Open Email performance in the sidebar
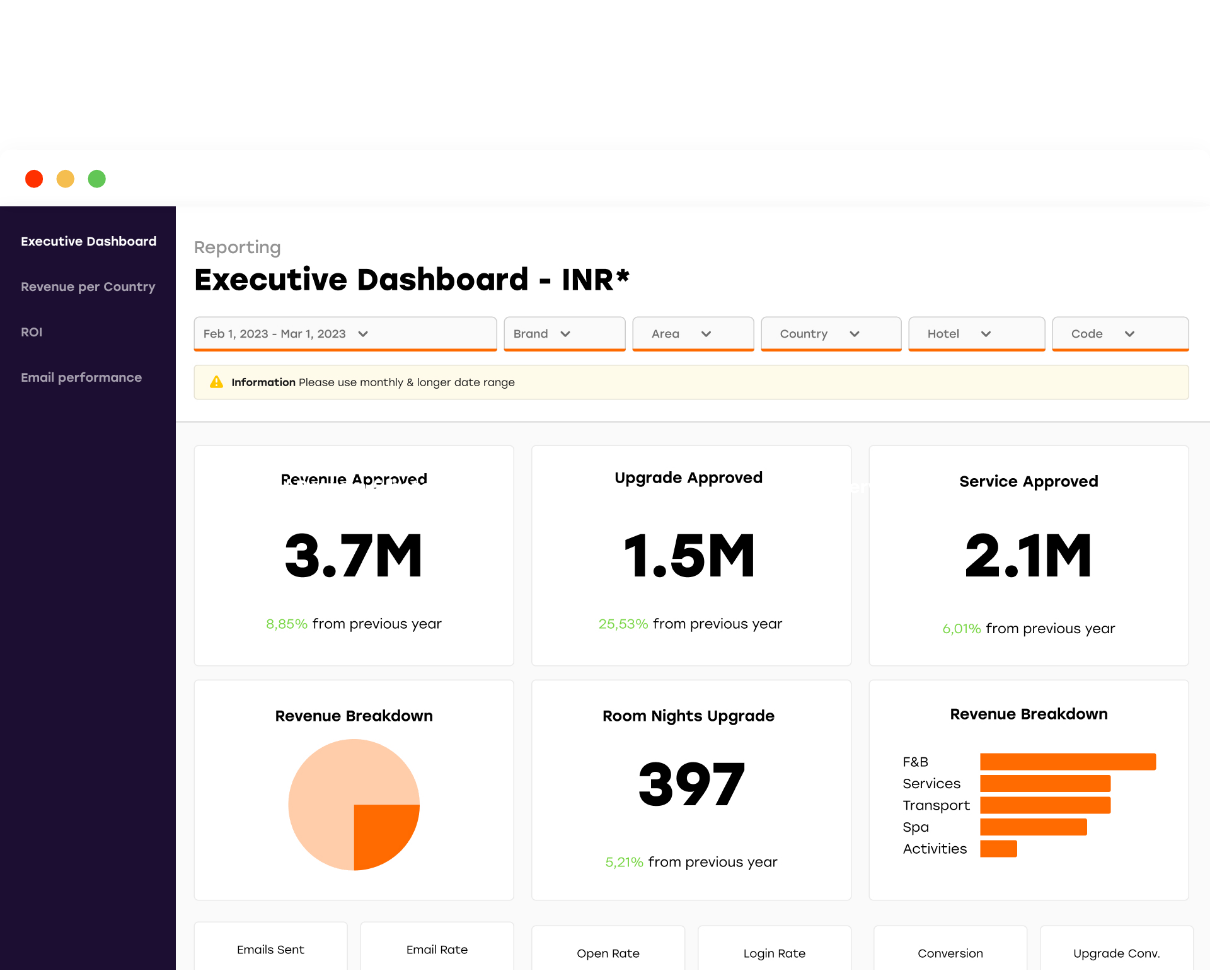 pyautogui.click(x=81, y=378)
